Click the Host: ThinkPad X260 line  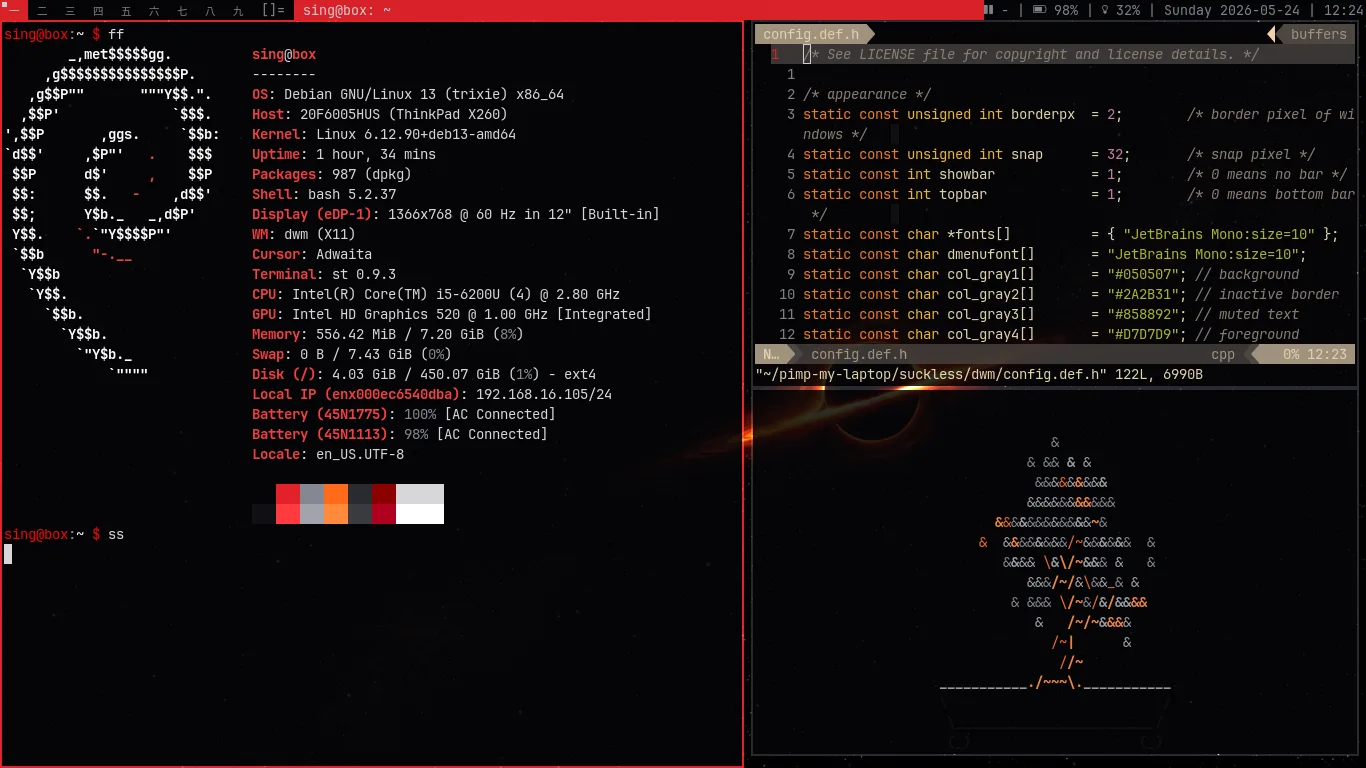click(x=380, y=114)
